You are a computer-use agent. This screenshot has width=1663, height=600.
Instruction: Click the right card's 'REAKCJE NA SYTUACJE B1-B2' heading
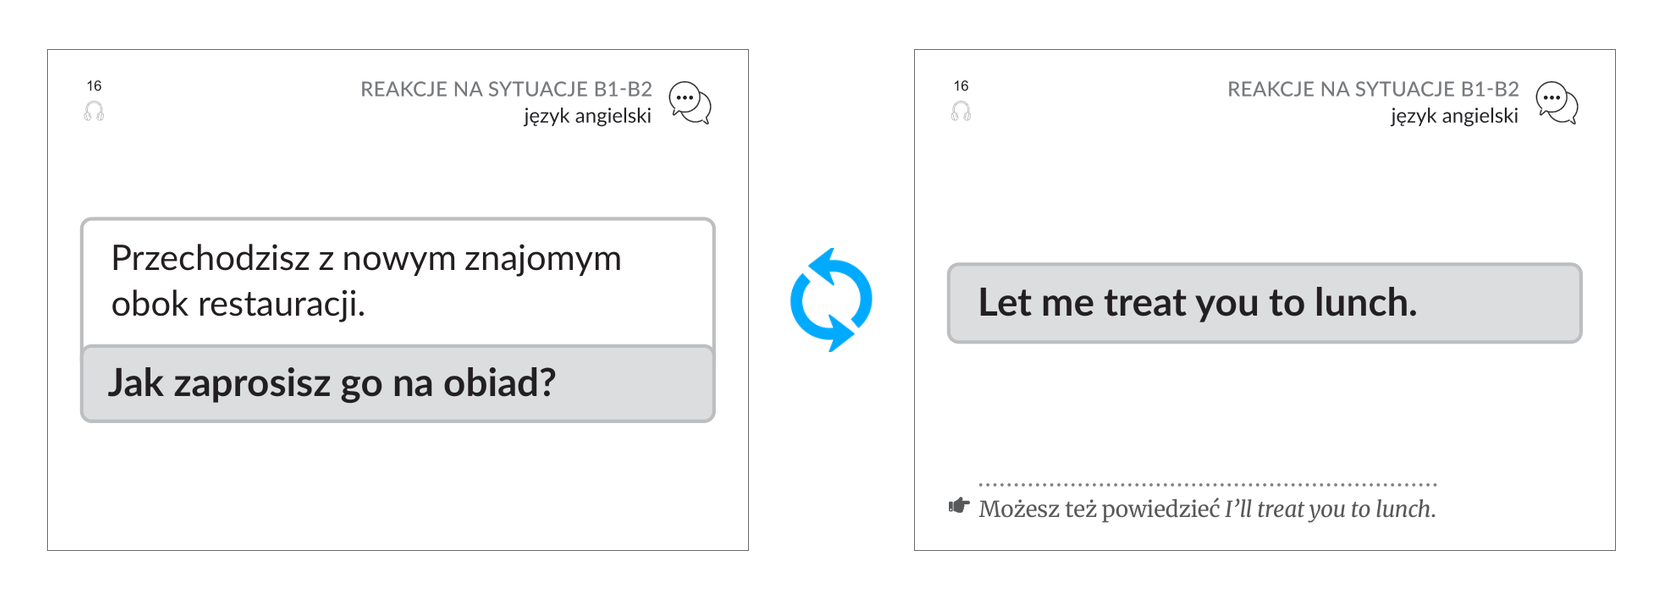click(x=1373, y=89)
